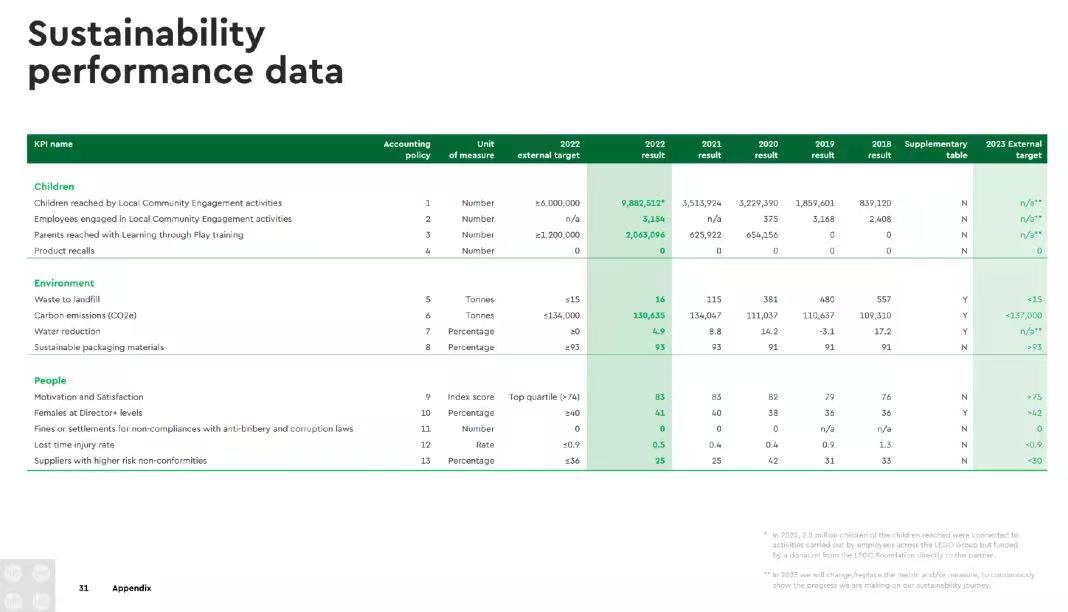Viewport: 1068px width, 612px height.
Task: Click the "Supplementary table" column header
Action: point(936,150)
